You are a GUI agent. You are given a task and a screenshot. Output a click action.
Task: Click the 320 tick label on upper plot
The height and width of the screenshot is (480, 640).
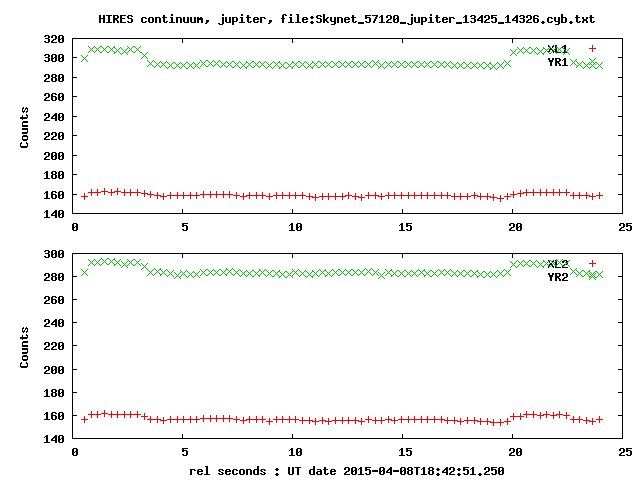point(54,39)
